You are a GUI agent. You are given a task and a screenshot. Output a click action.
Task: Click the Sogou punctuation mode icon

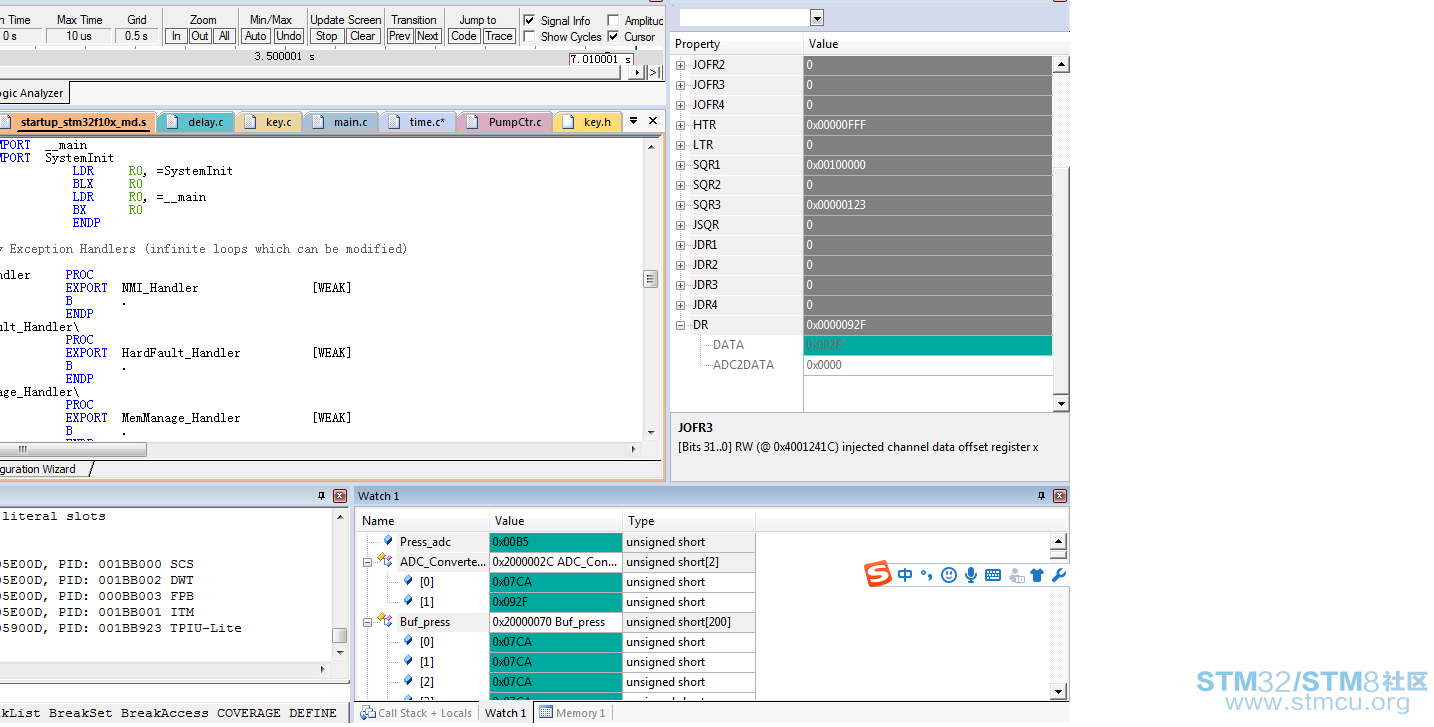pyautogui.click(x=927, y=575)
